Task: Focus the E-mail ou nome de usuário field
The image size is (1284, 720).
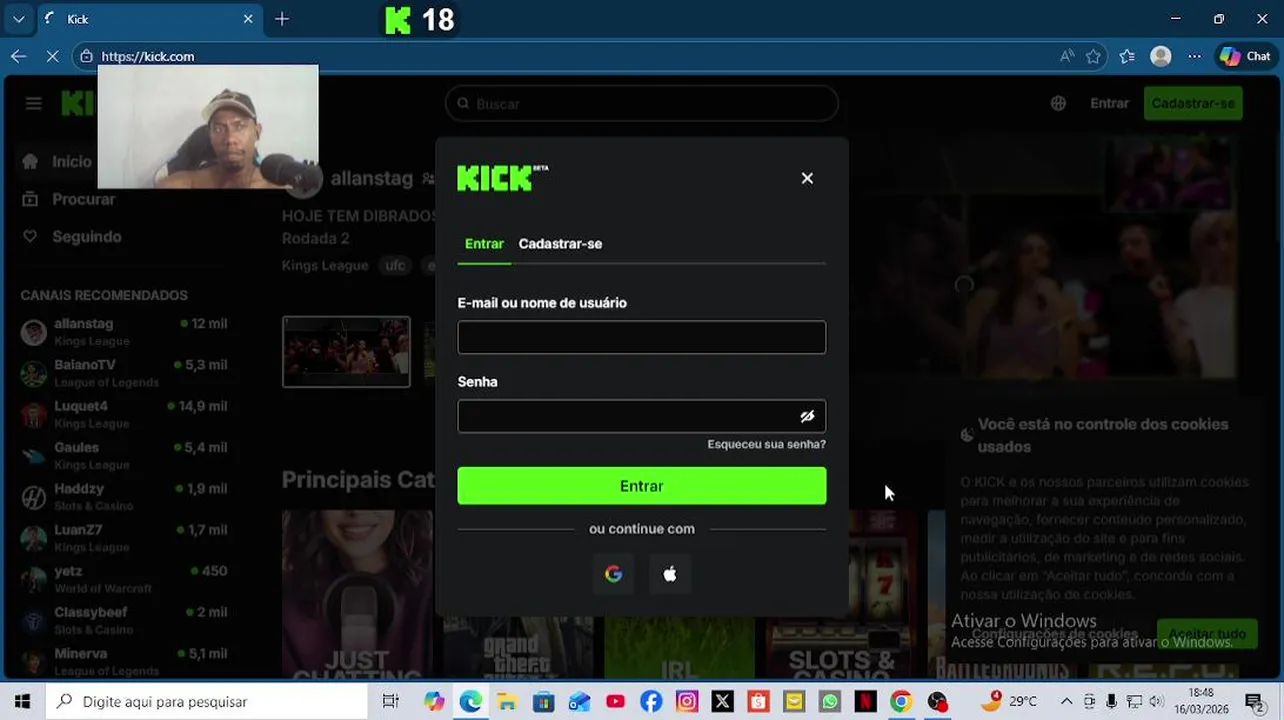Action: click(641, 337)
